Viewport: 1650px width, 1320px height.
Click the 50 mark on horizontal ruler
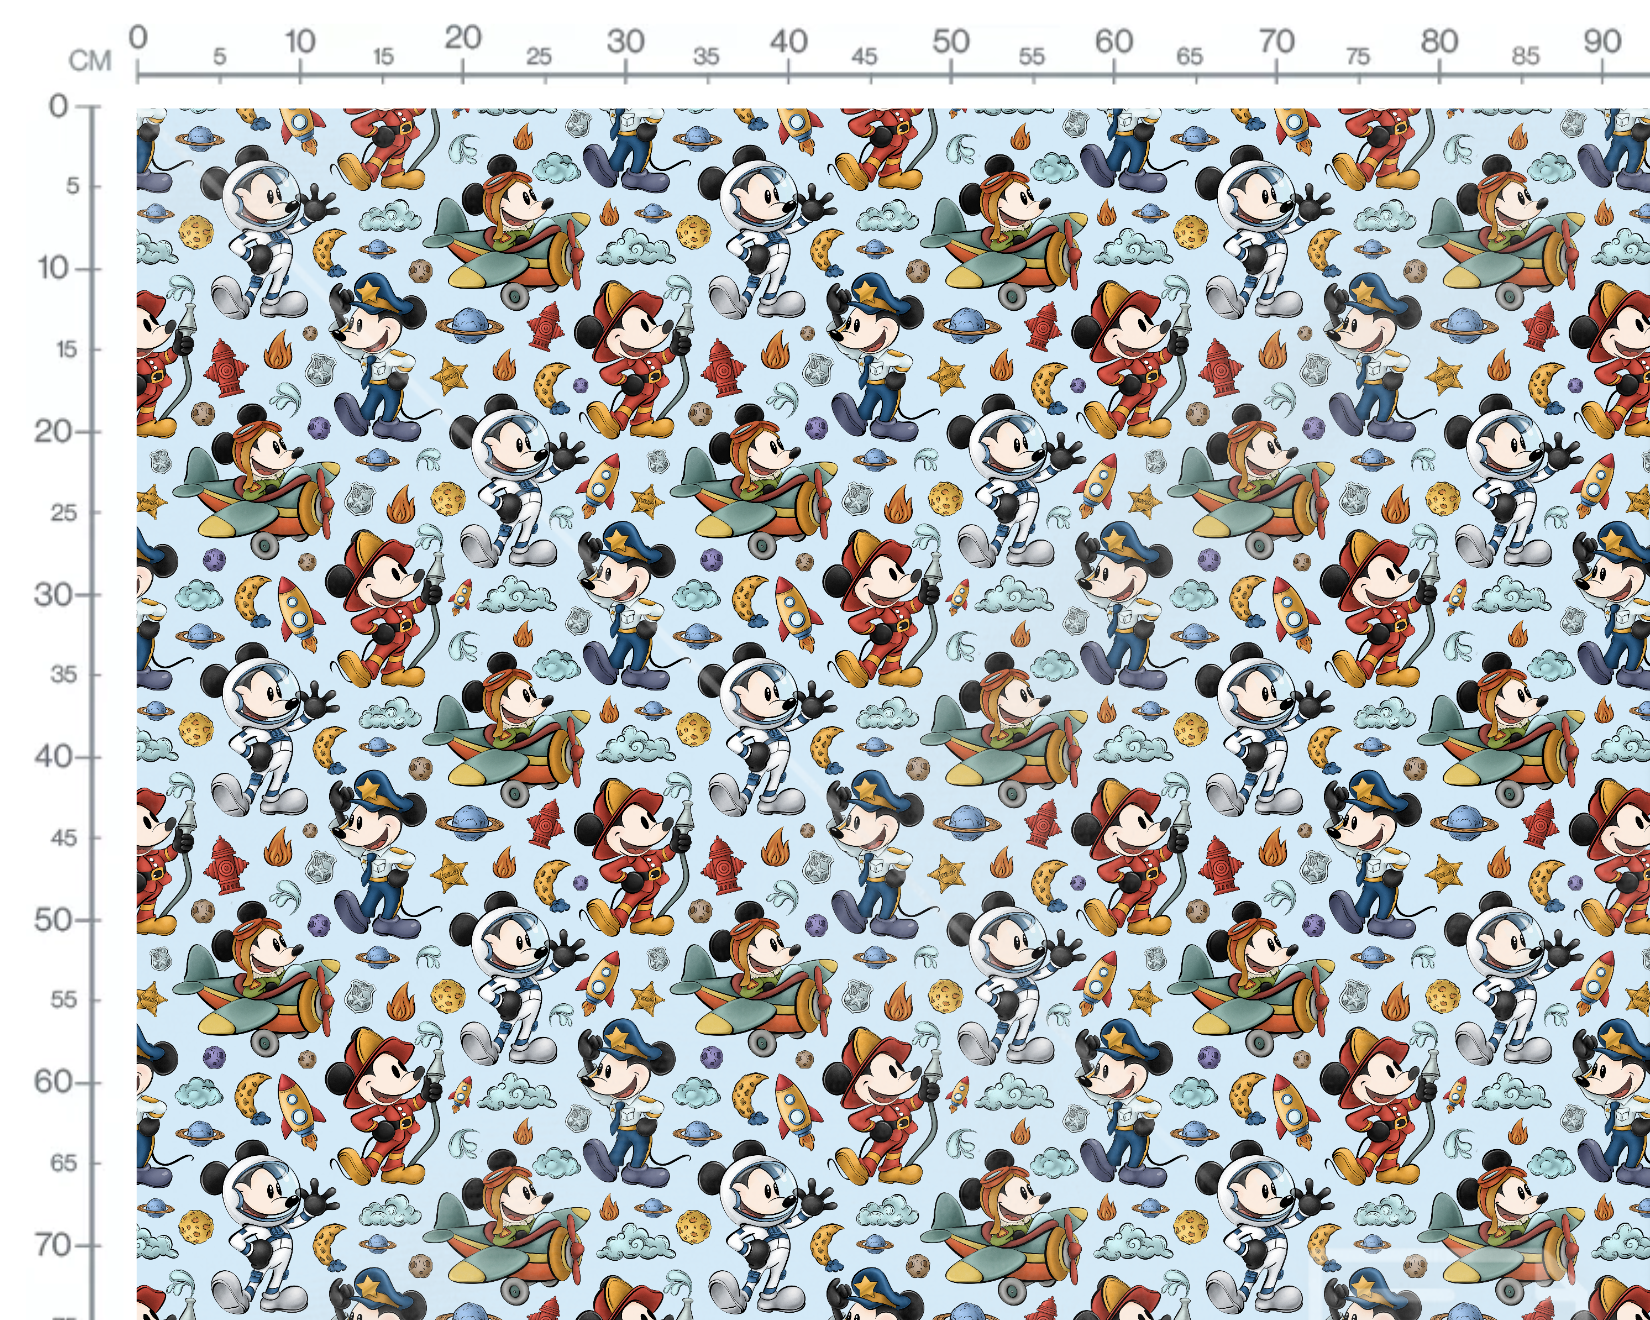[951, 41]
